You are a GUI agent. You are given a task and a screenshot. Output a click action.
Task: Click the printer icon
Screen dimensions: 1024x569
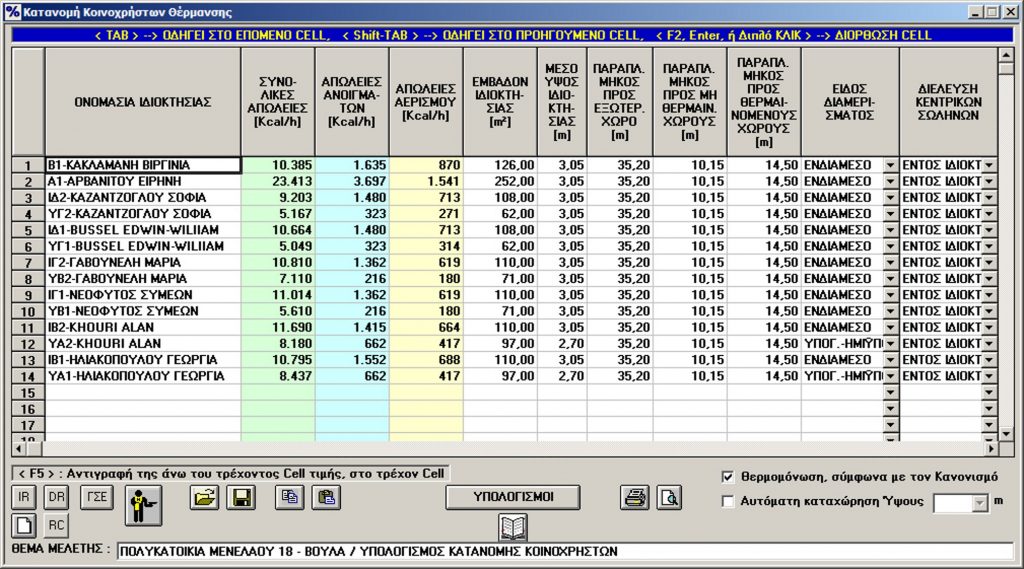(635, 497)
